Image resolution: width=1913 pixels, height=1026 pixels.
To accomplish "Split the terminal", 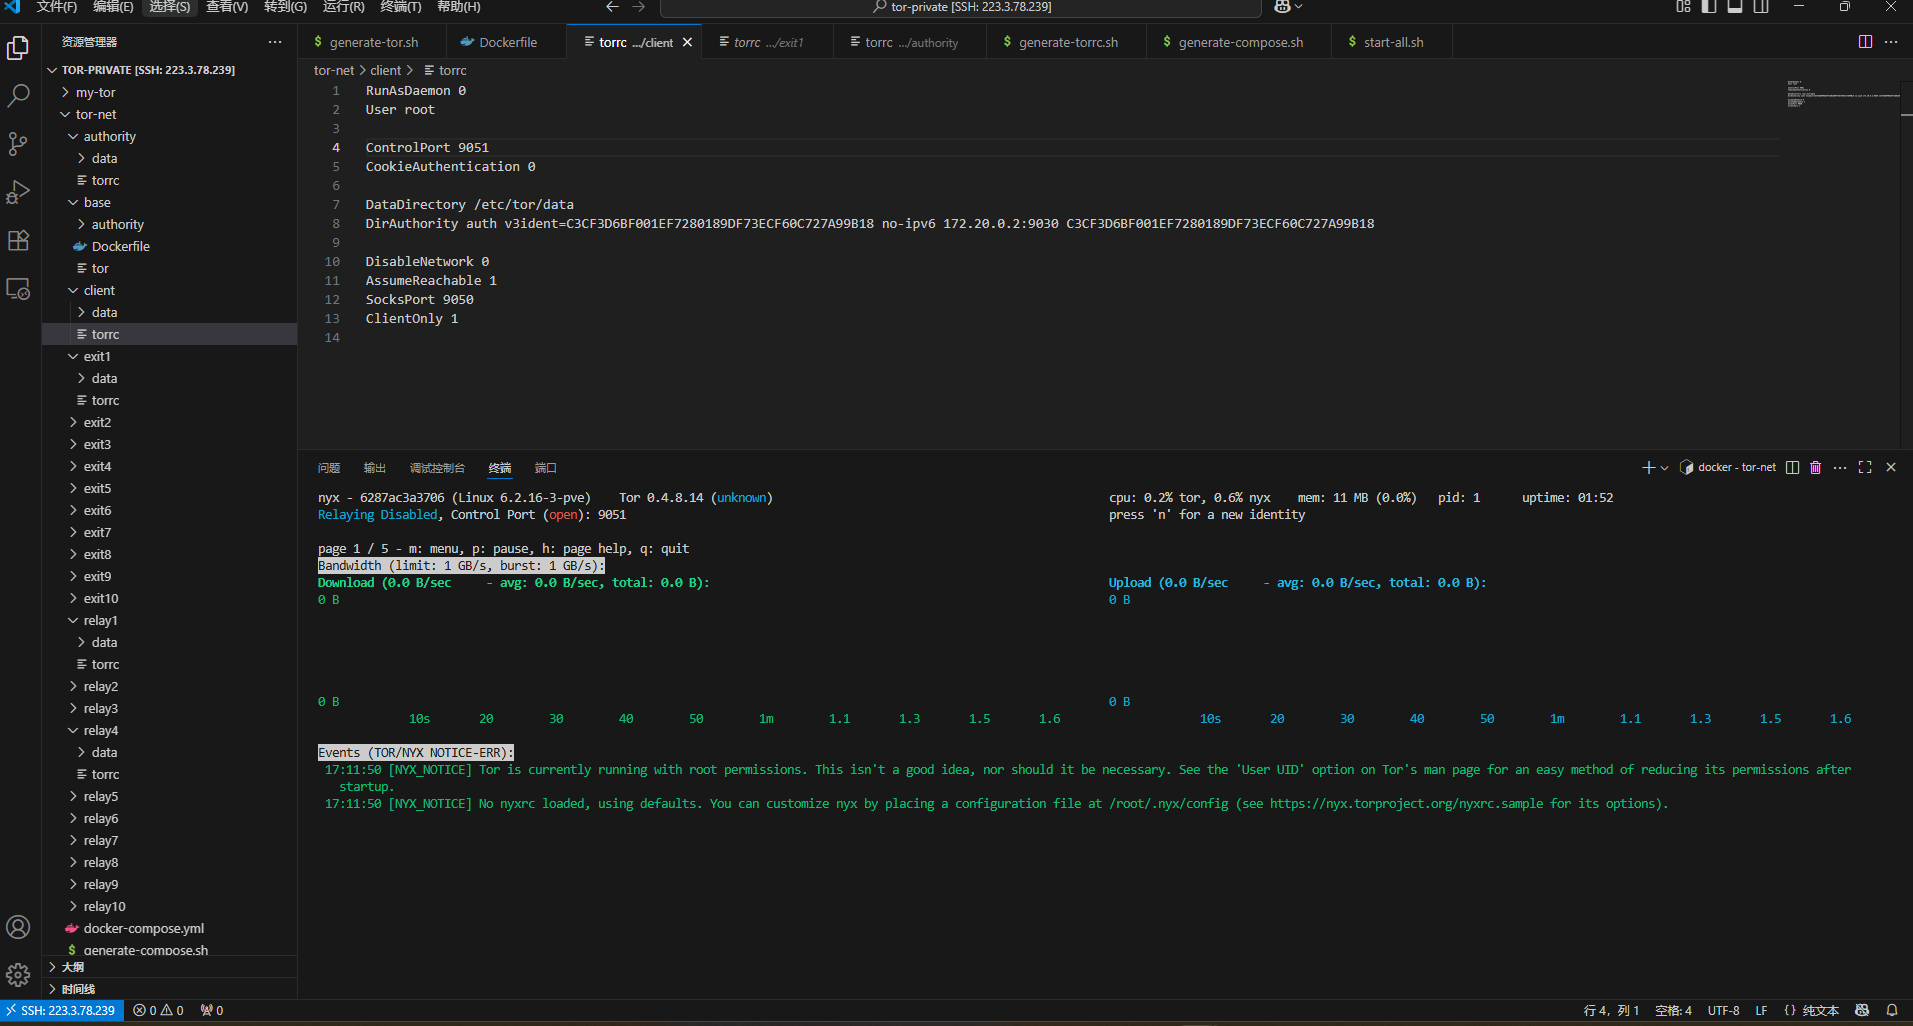I will point(1792,467).
